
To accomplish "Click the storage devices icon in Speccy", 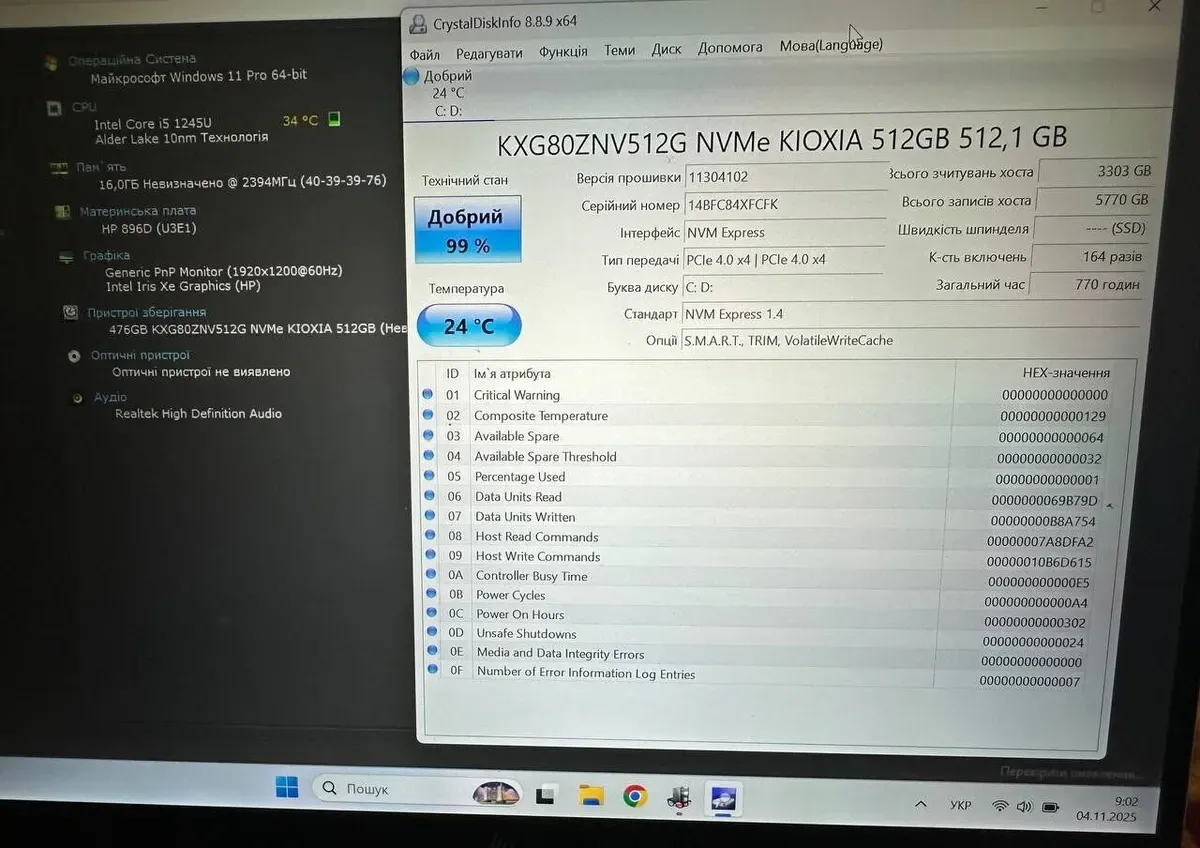I will (70, 312).
